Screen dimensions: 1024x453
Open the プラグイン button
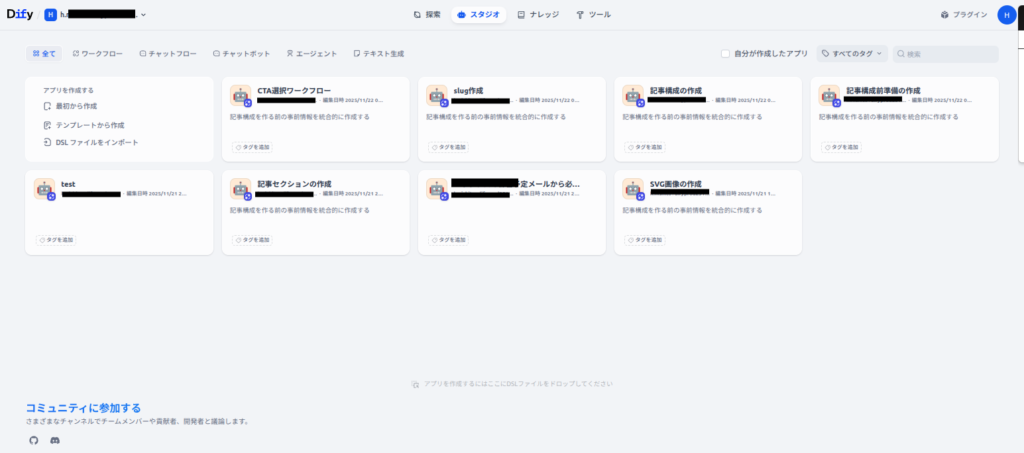click(964, 15)
